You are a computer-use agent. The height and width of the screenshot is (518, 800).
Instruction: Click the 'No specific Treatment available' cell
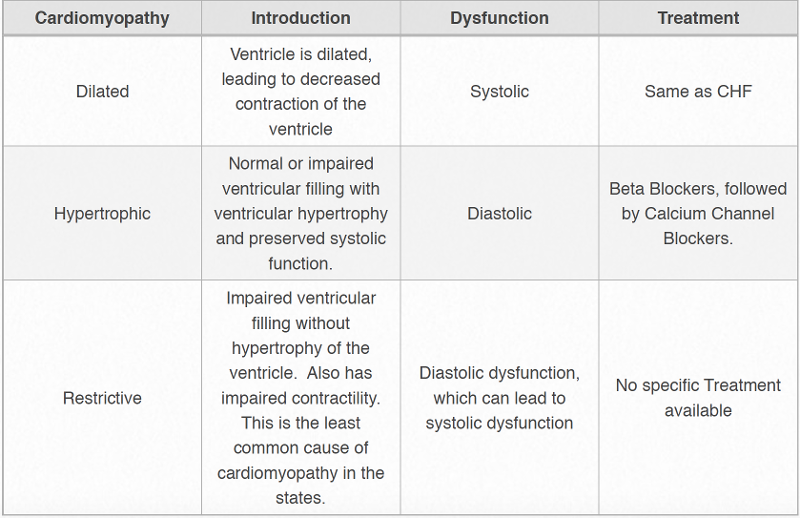pos(698,398)
